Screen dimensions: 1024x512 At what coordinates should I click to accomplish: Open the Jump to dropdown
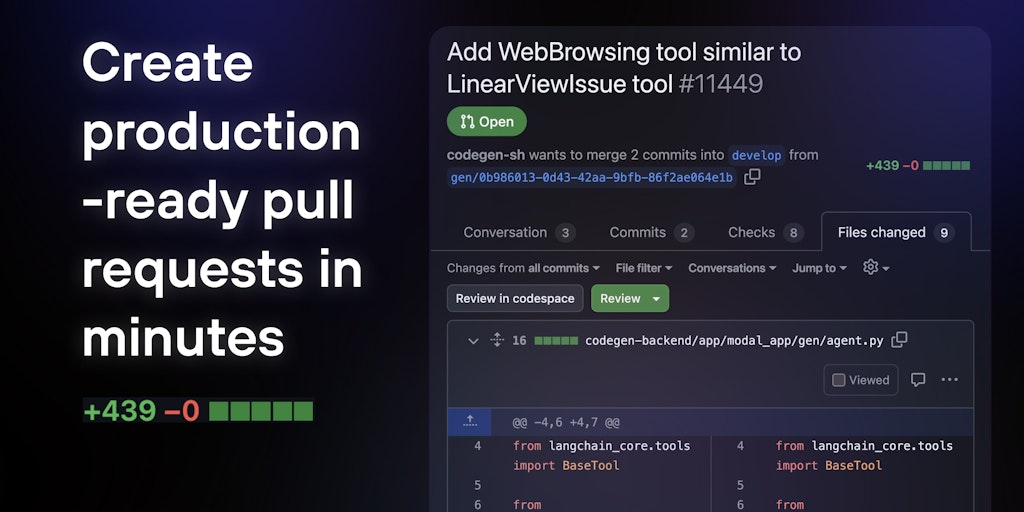820,268
